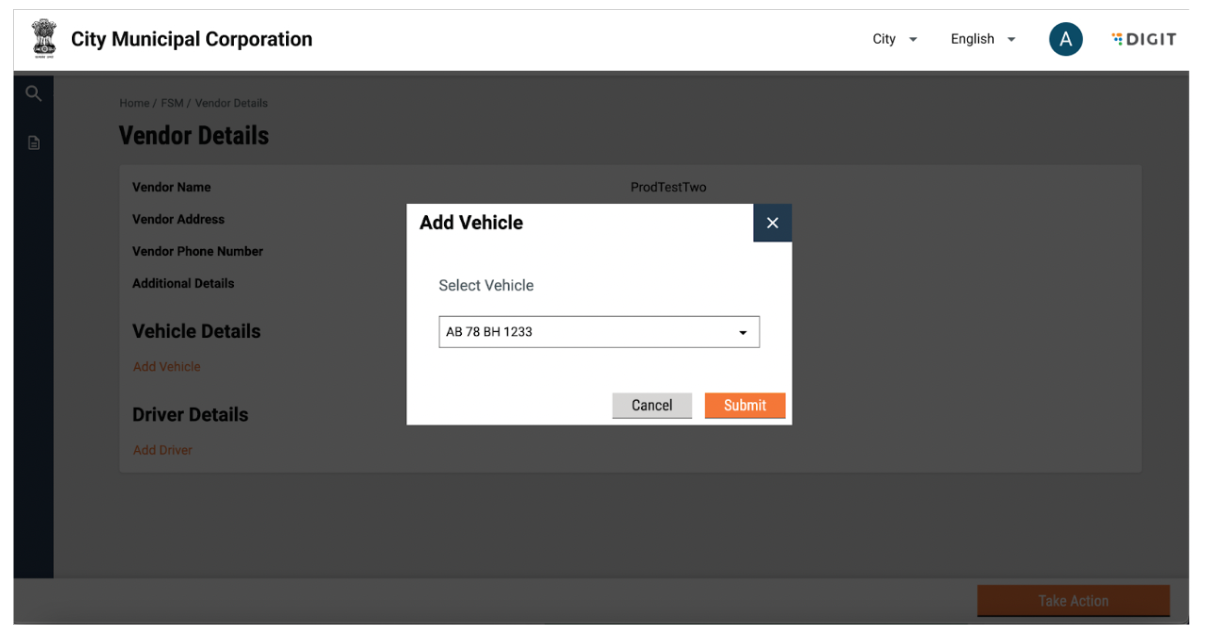Click the DIGIT logo
Viewport: 1216px width, 634px height.
click(1143, 39)
